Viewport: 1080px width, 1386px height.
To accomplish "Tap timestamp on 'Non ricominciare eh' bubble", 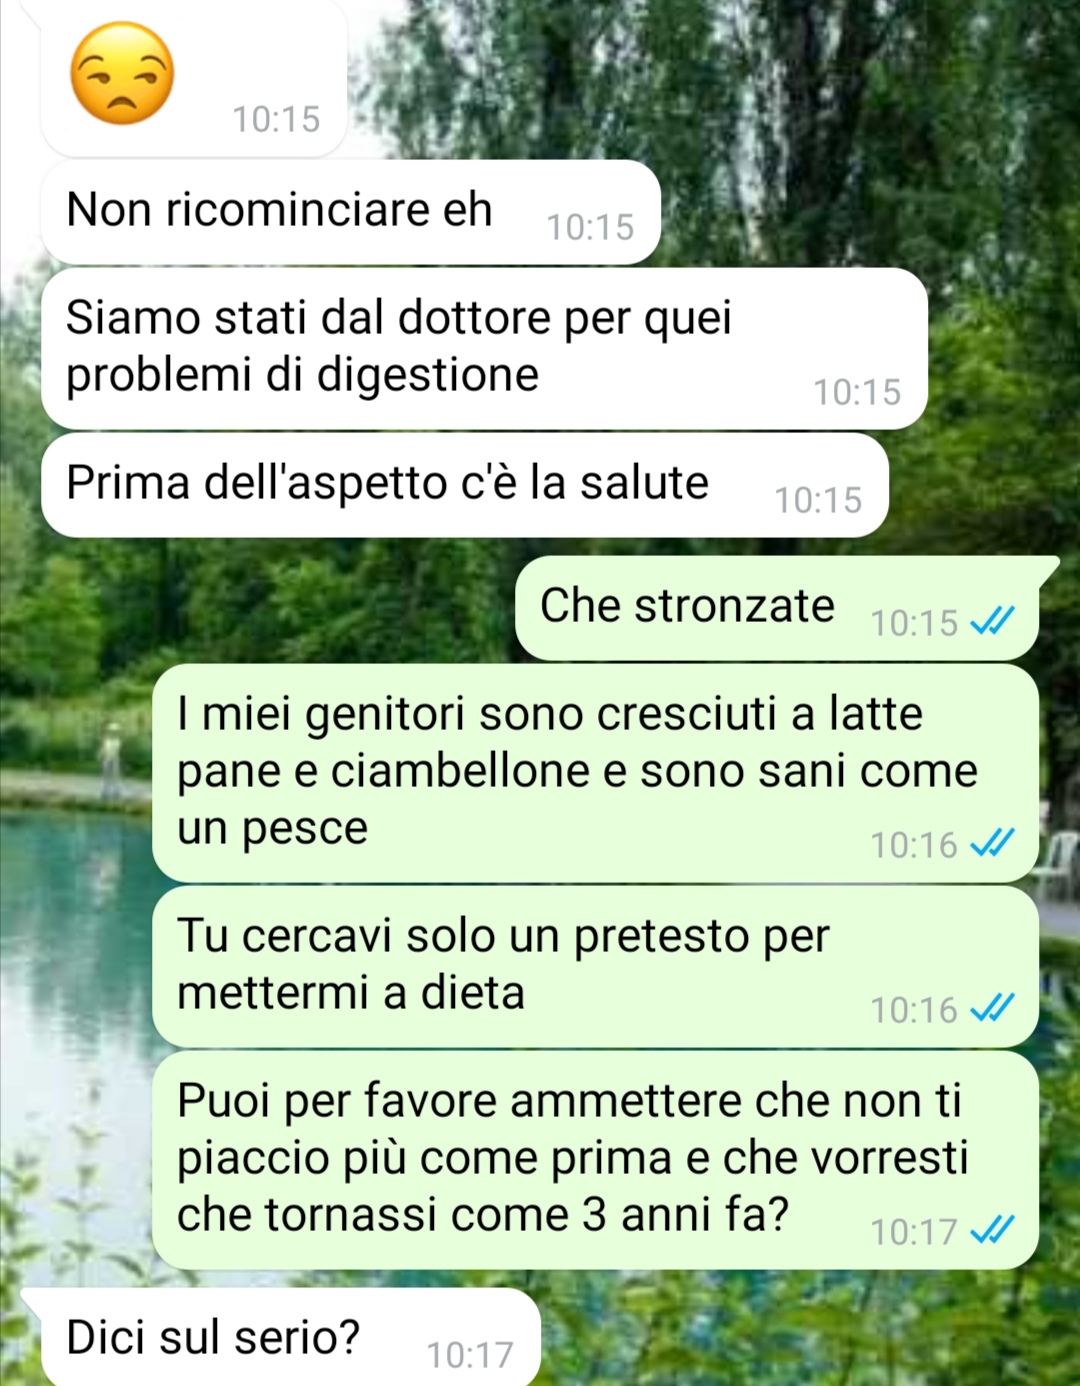I will tap(590, 227).
